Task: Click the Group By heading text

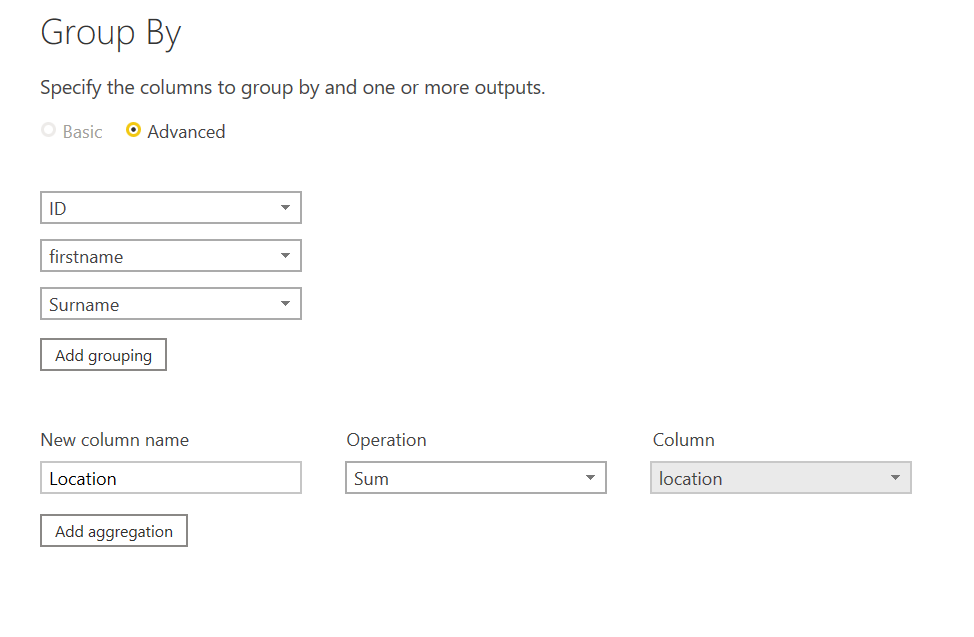Action: pos(111,32)
